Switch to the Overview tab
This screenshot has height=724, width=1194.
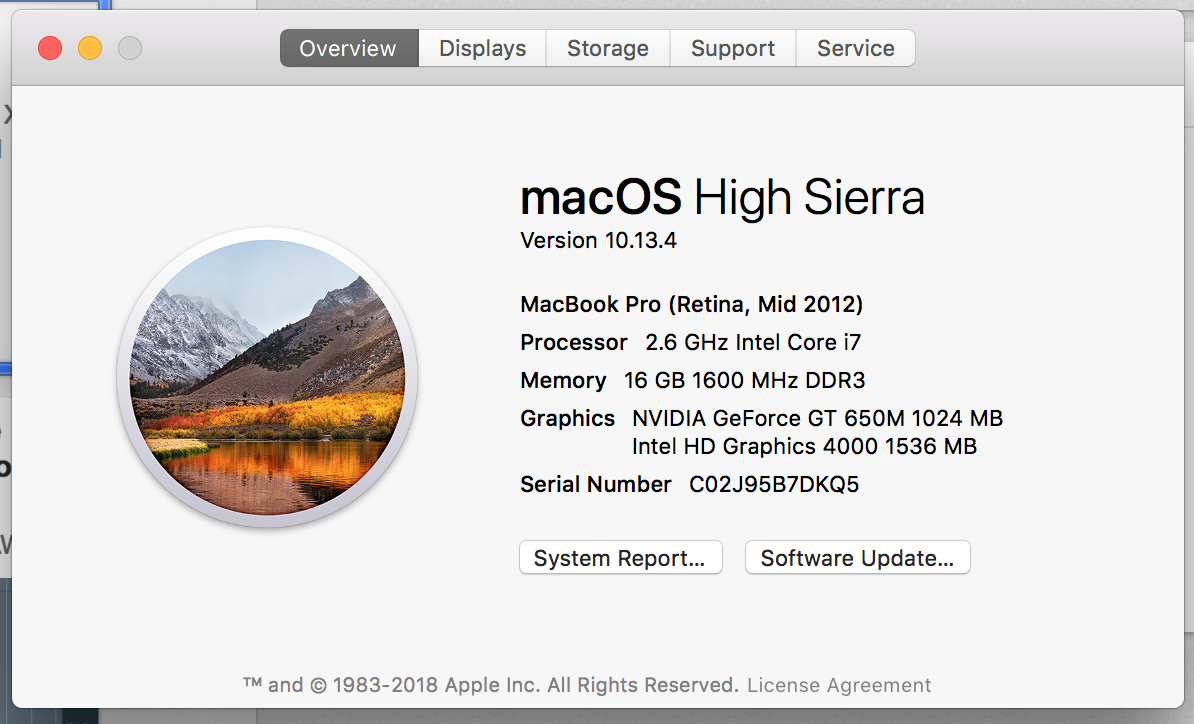(349, 48)
